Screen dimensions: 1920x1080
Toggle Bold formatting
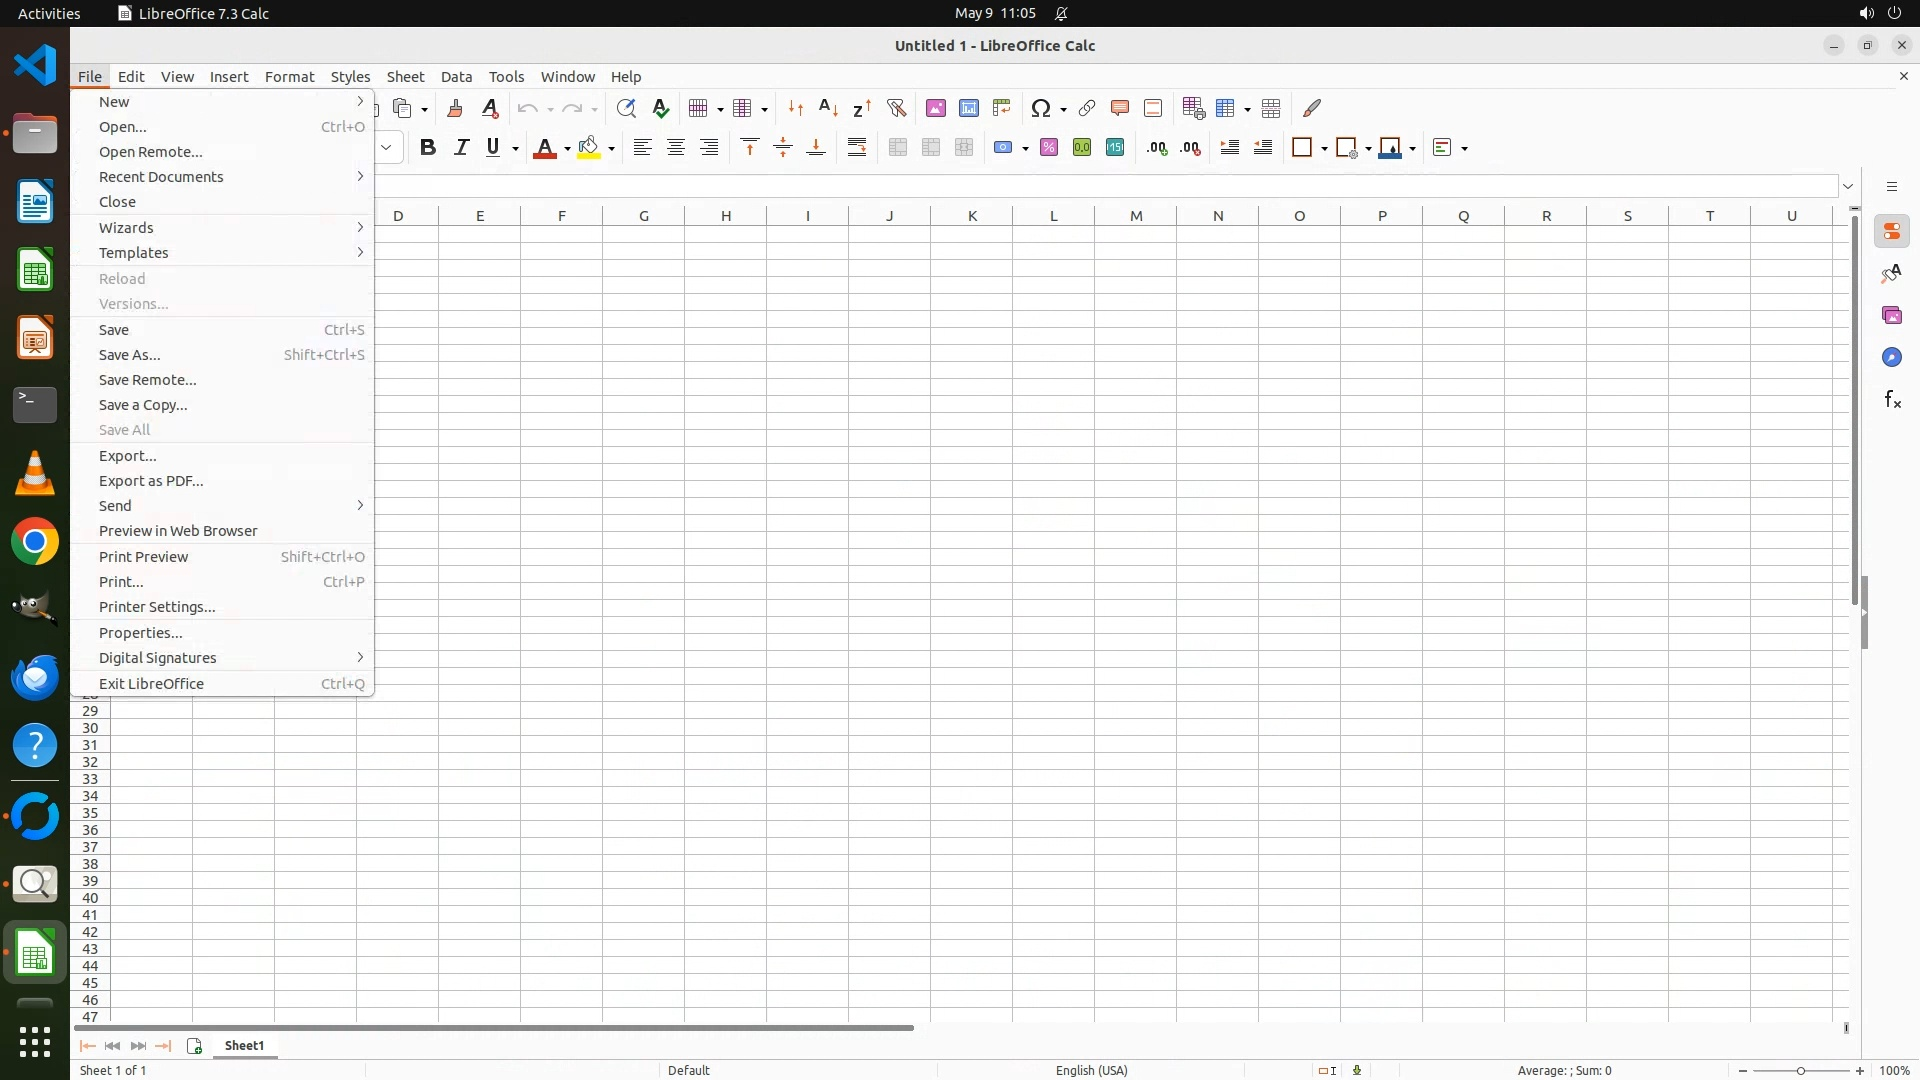pos(428,148)
